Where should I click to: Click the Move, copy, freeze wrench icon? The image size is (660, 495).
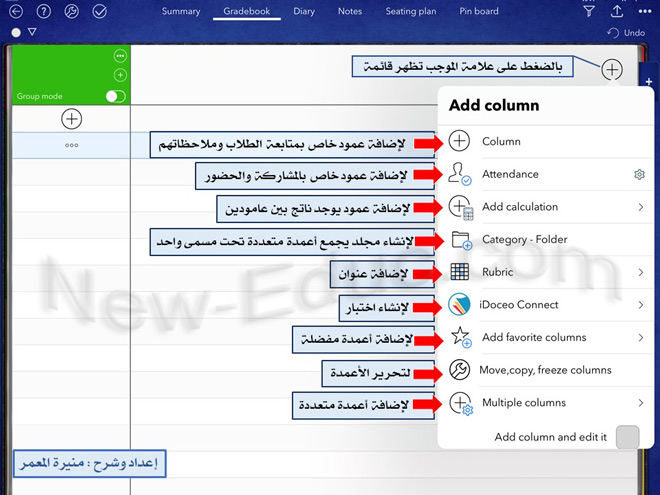point(459,370)
